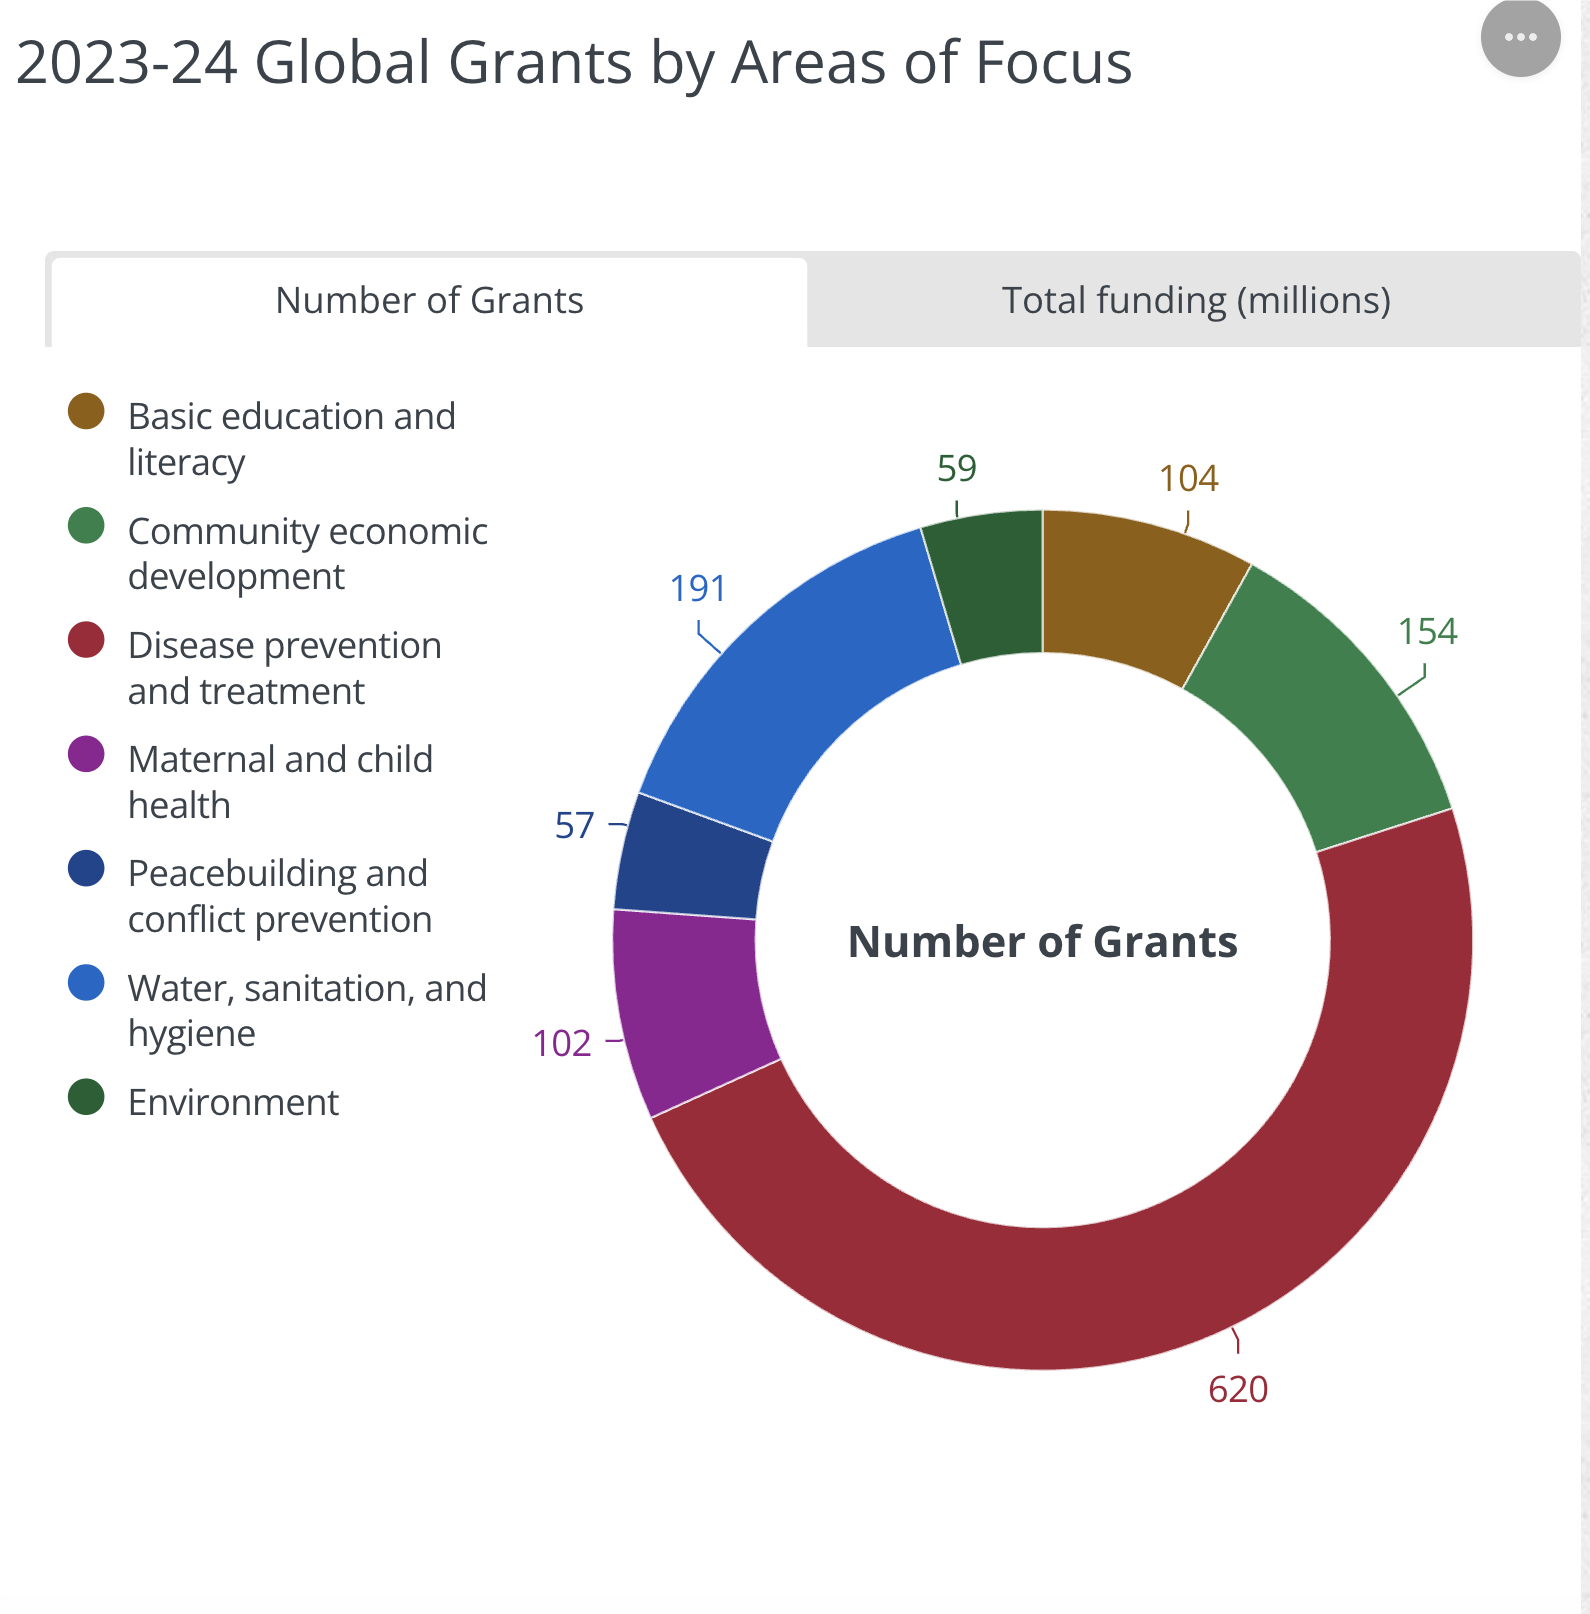Open the three-dot chart options menu

1520,38
